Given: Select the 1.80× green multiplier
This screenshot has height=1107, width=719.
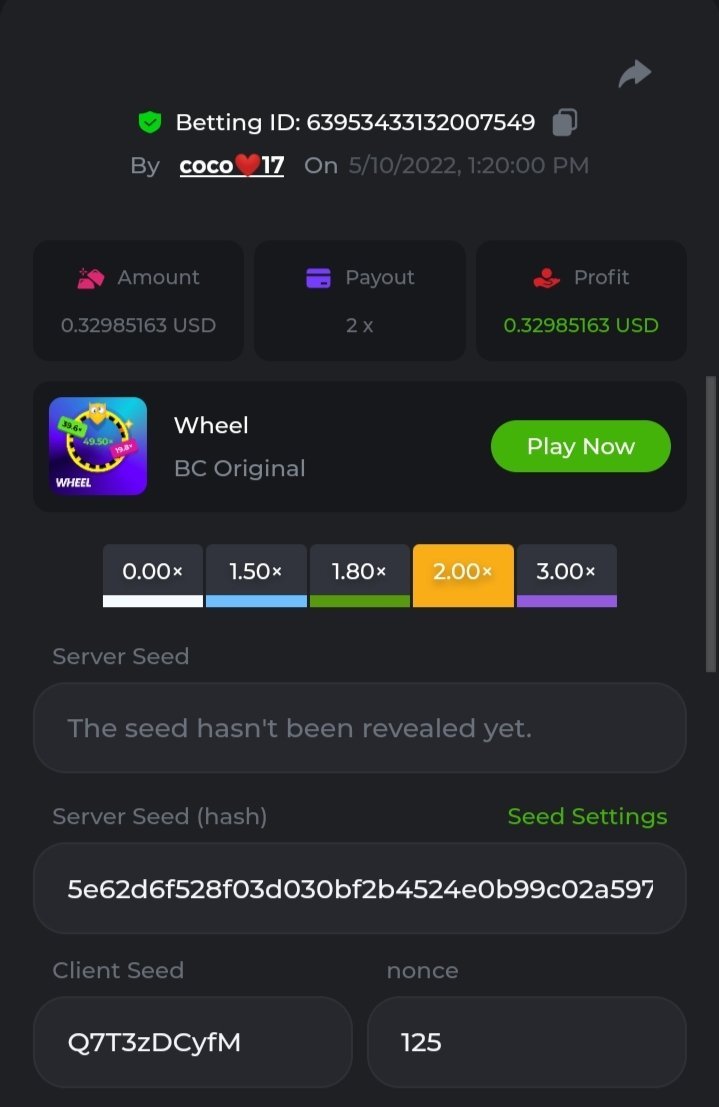Looking at the screenshot, I should 360,574.
